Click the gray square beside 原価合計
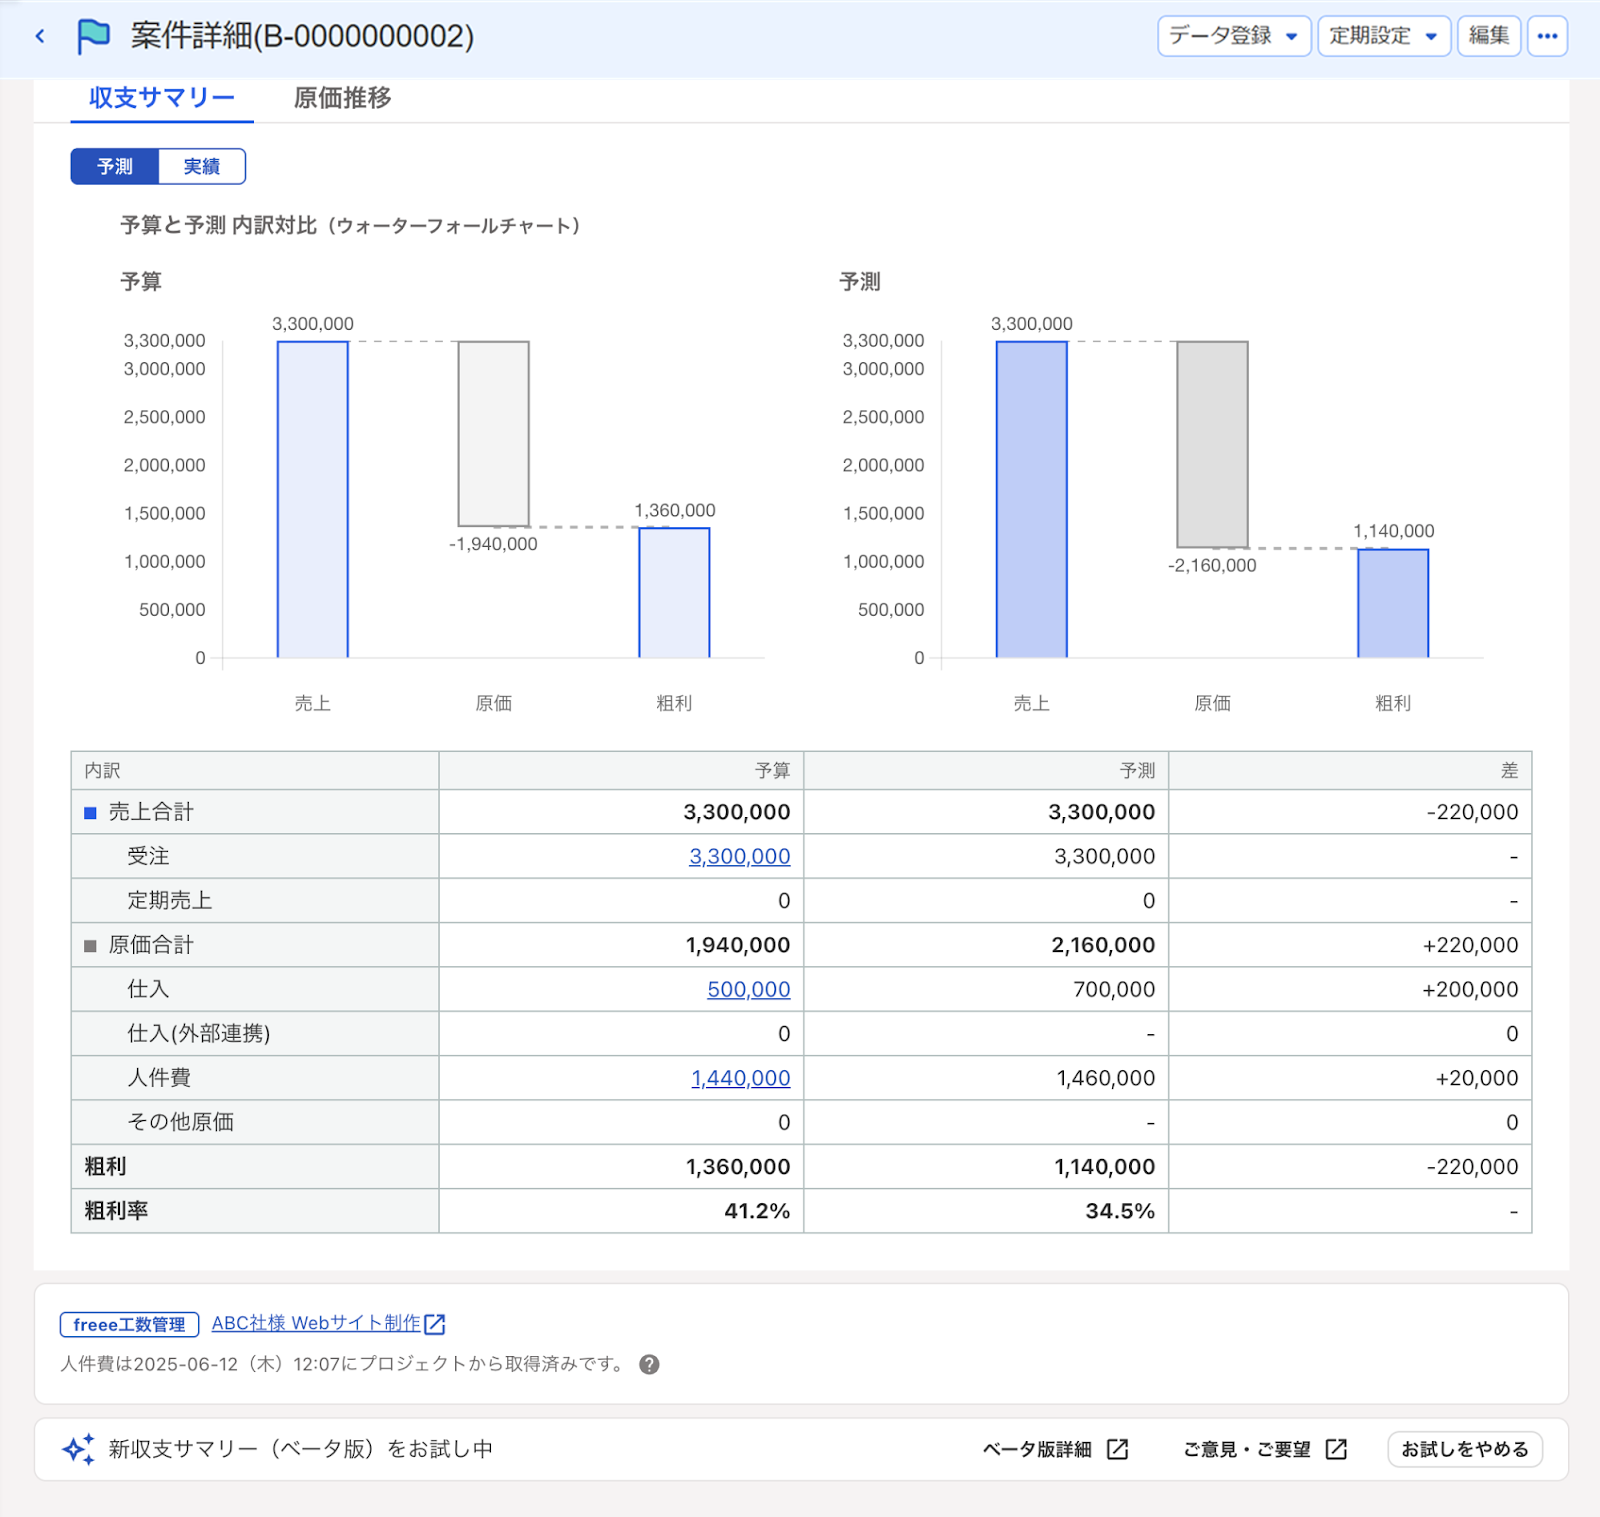Screen dimensions: 1600x1517 [90, 946]
